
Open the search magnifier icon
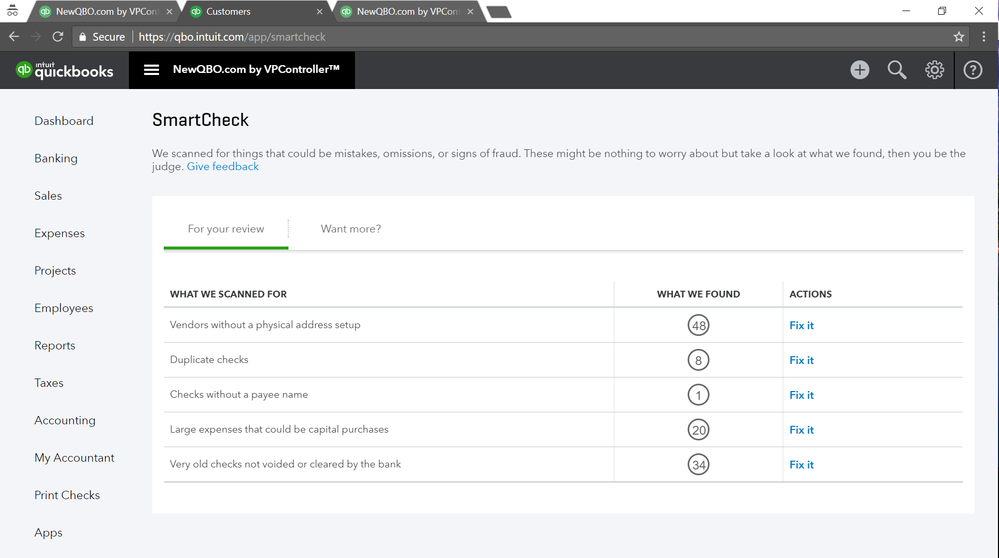tap(897, 70)
